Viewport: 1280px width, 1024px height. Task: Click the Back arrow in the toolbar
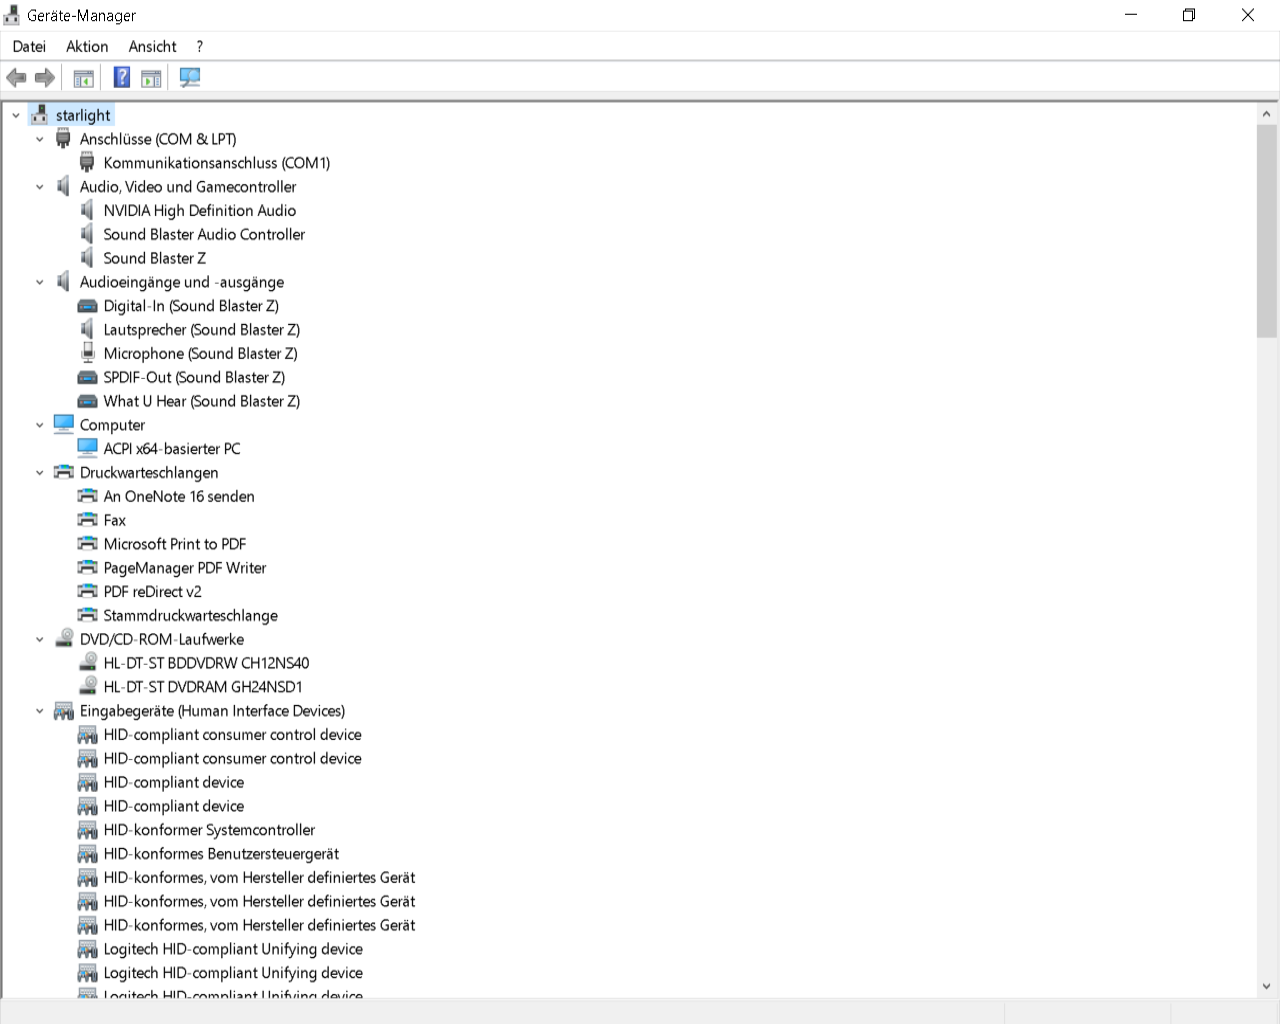coord(16,78)
